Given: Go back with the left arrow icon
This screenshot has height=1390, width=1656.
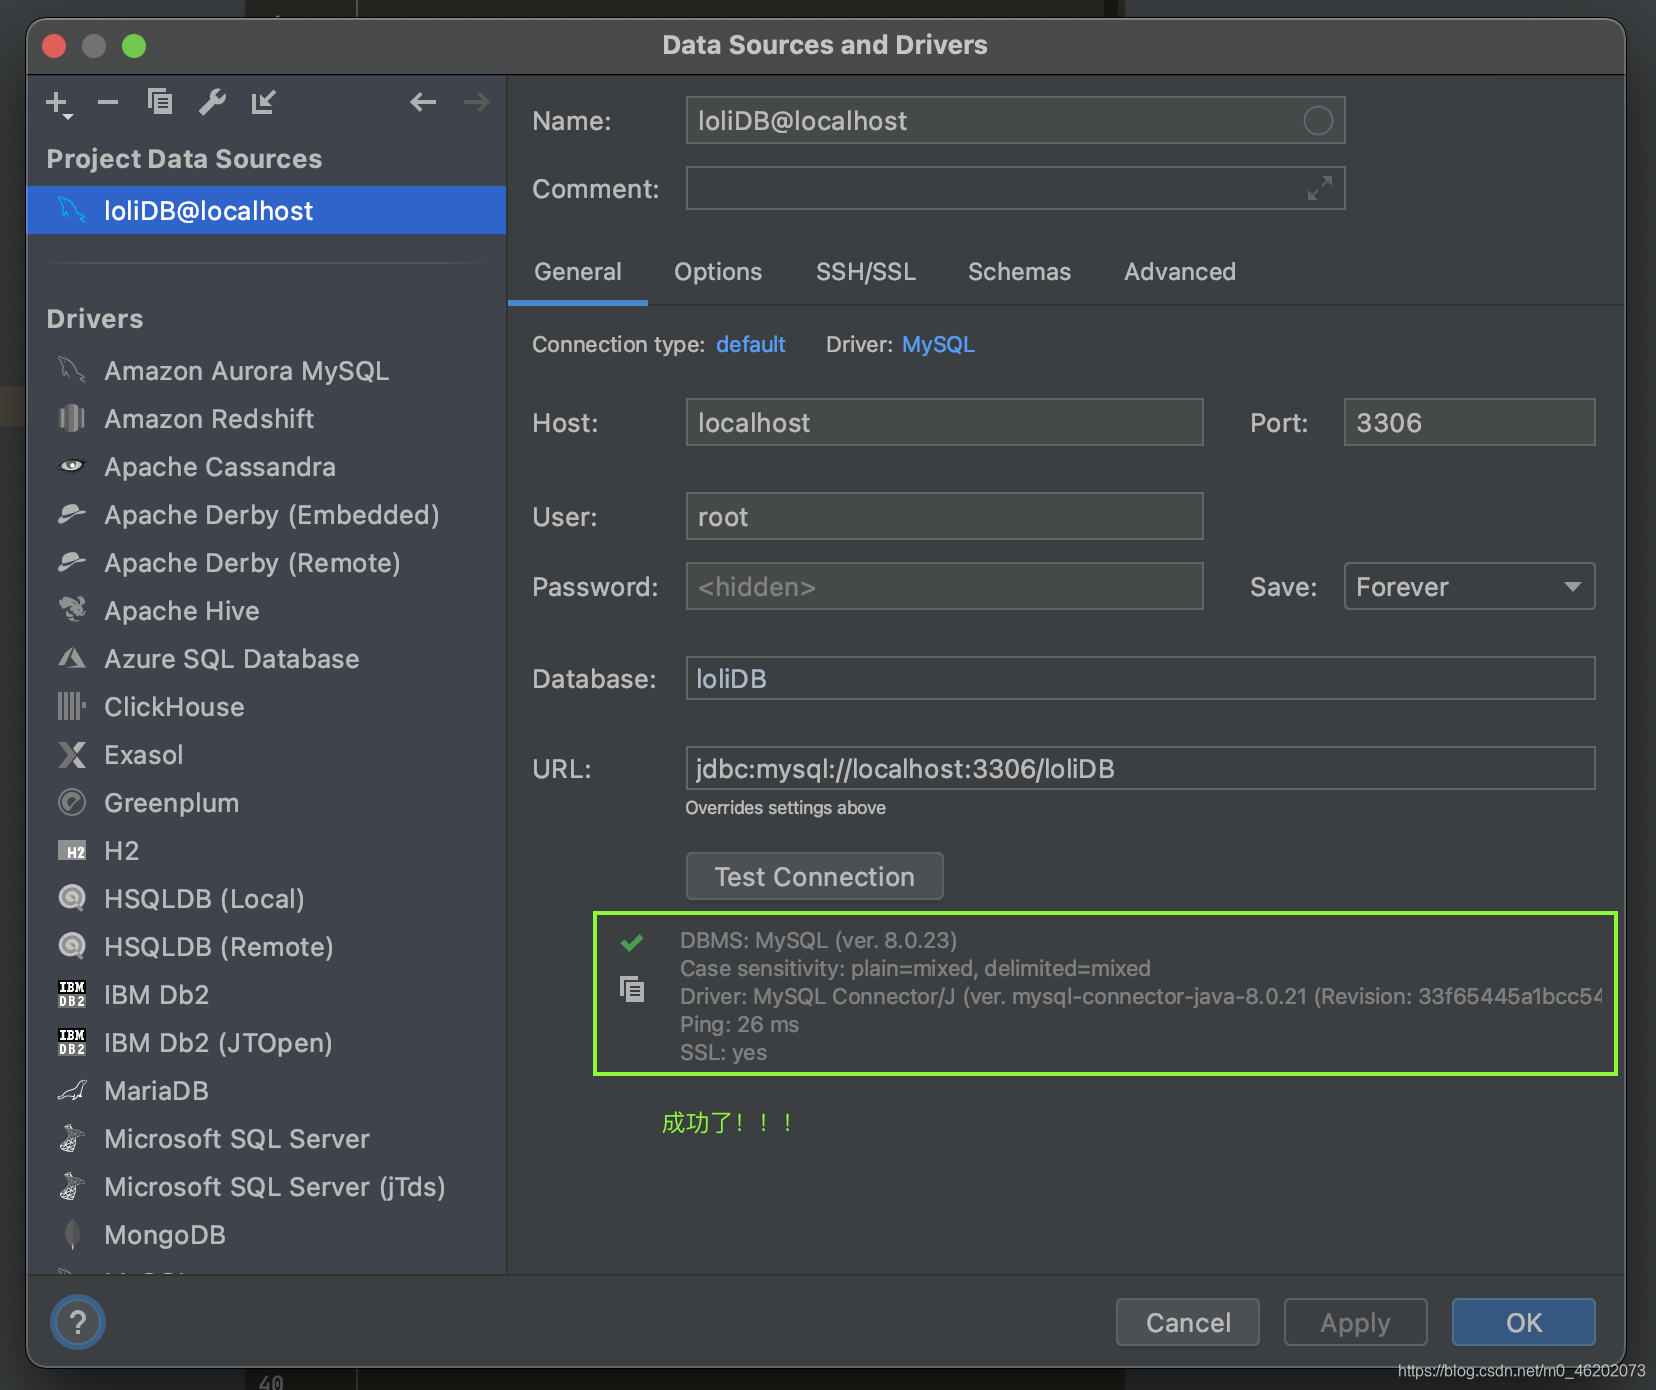Looking at the screenshot, I should (423, 102).
